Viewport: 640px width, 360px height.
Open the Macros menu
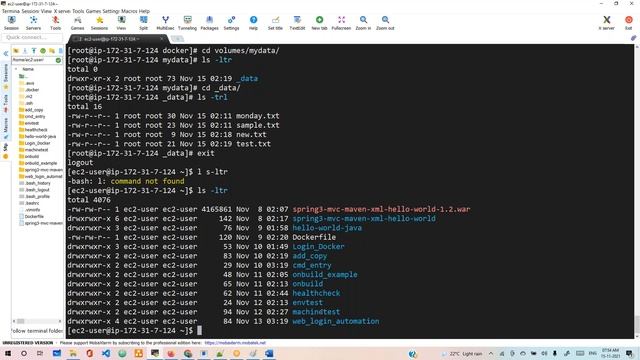(129, 11)
